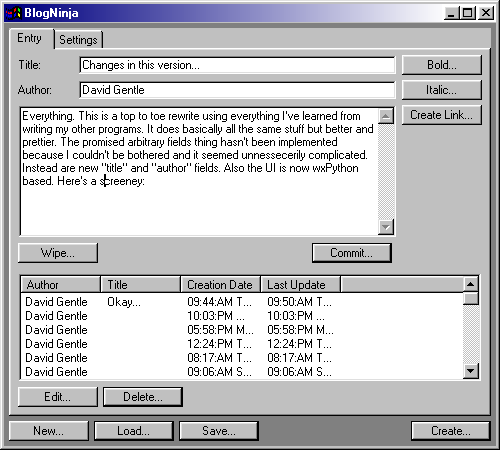Commit the current blog entry

pyautogui.click(x=352, y=253)
